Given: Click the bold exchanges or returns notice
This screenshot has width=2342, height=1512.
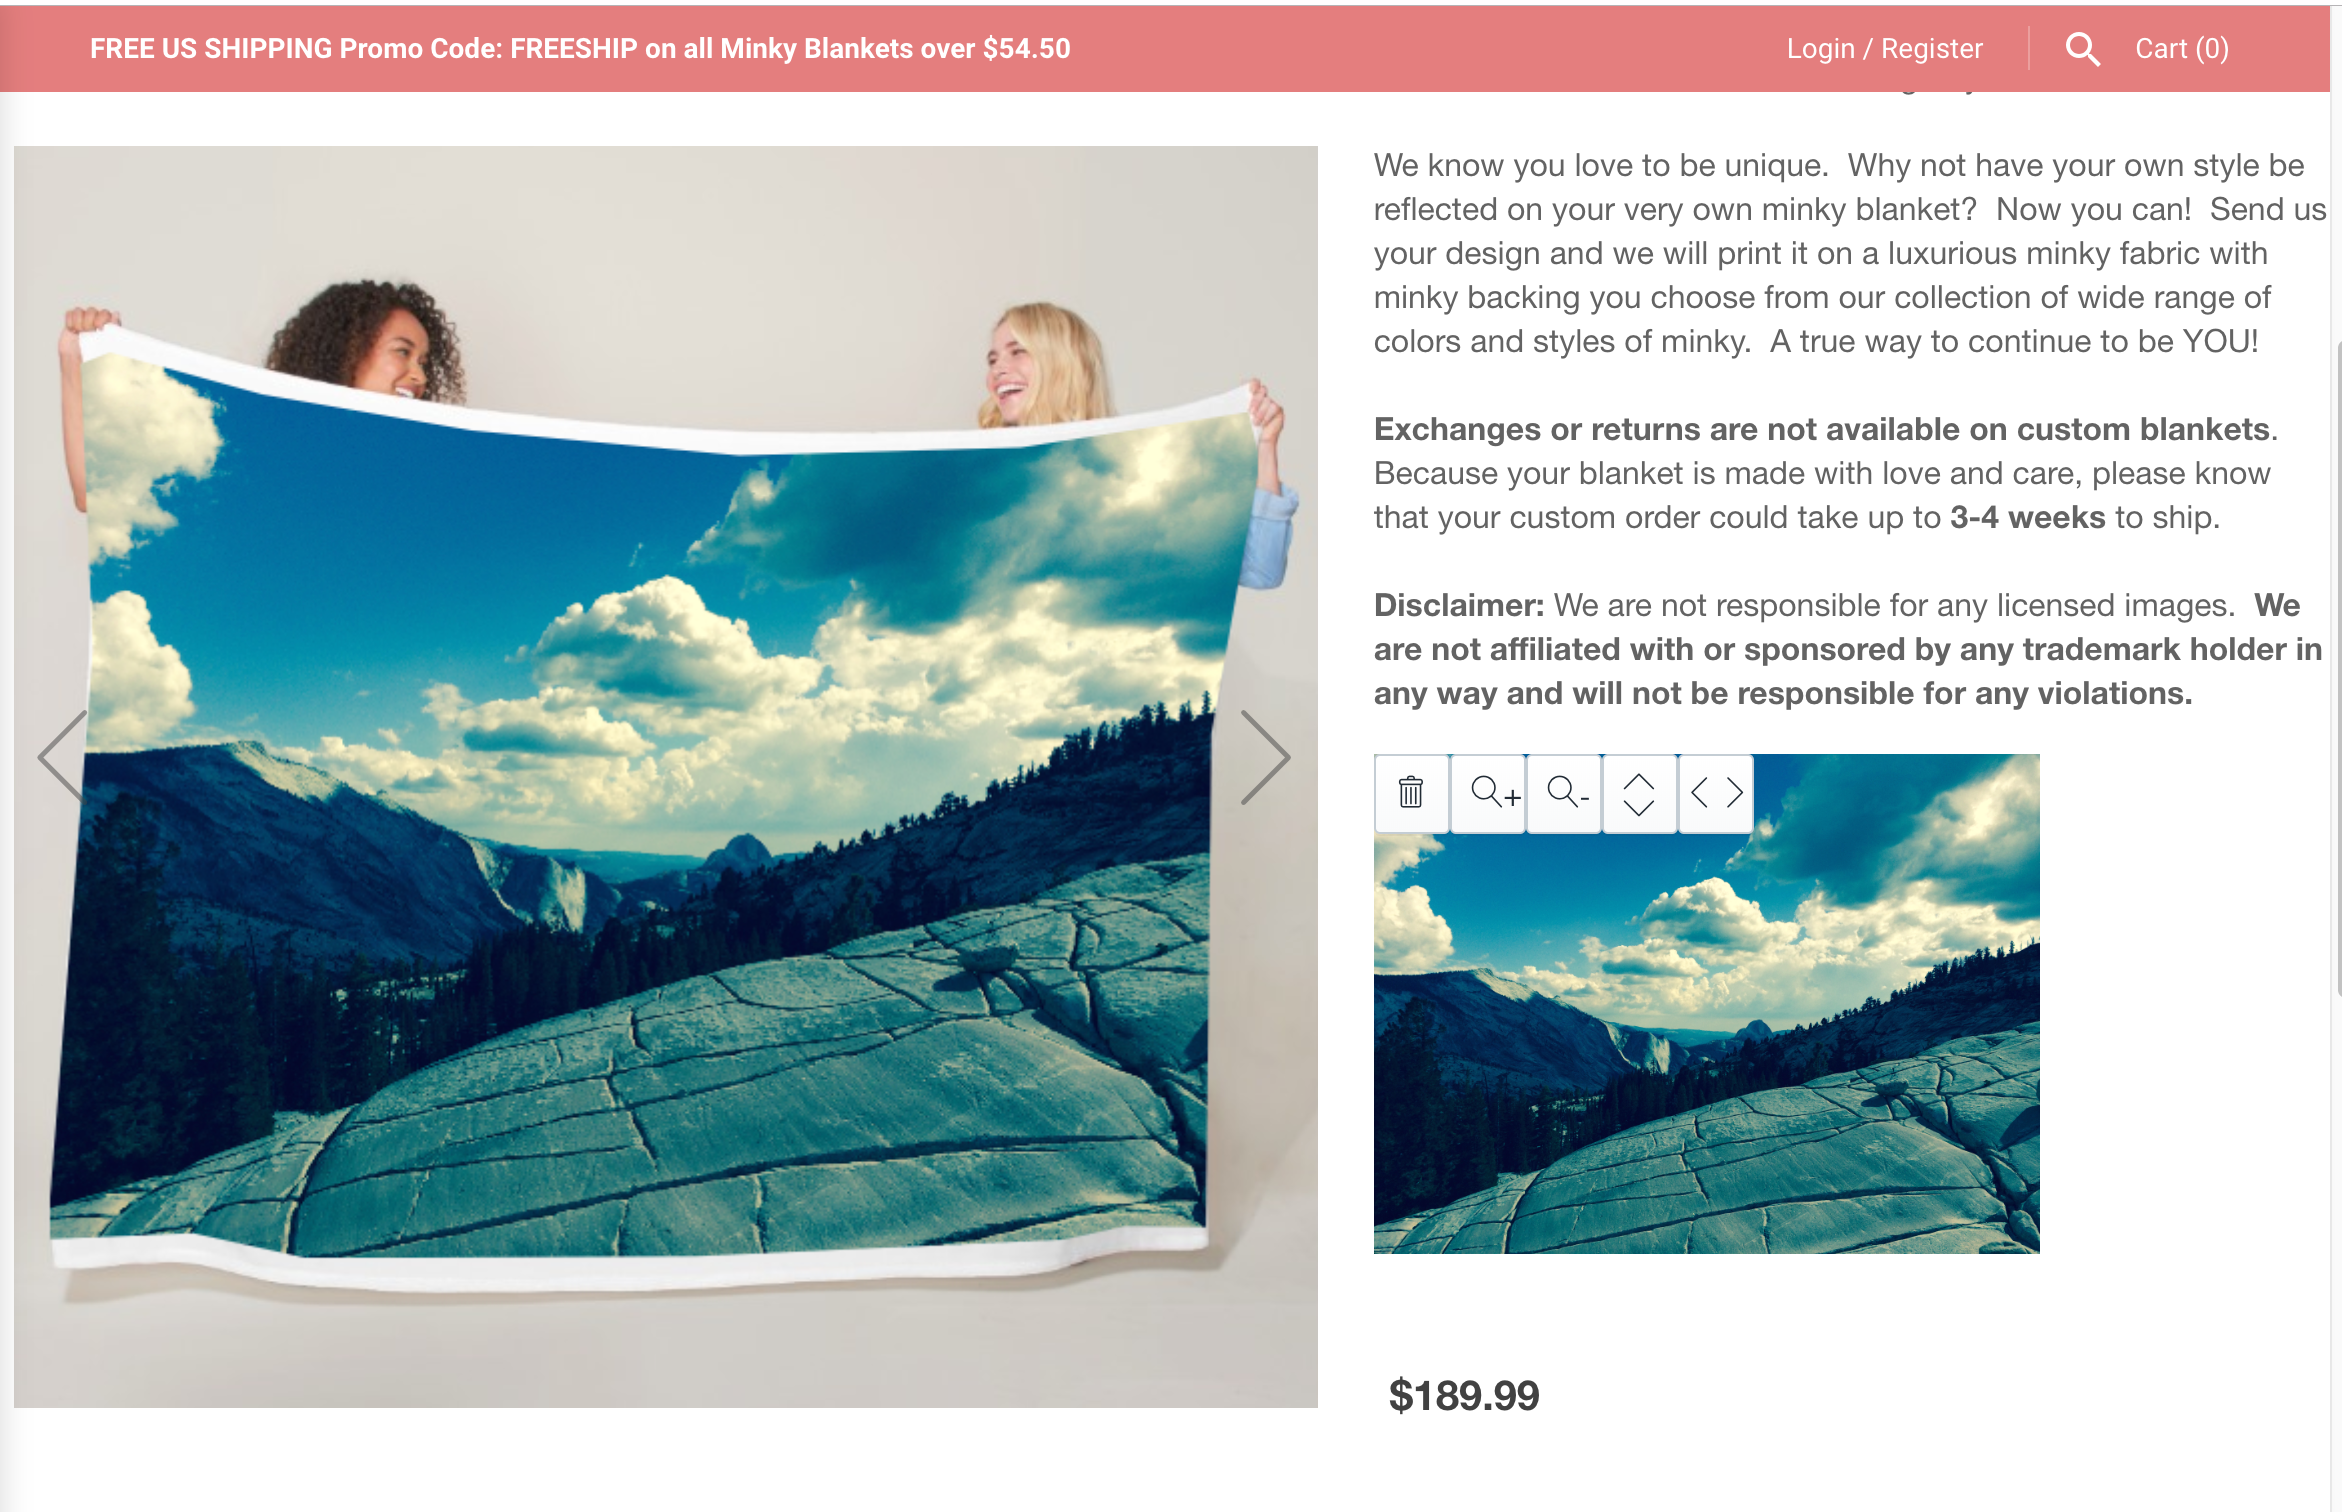Looking at the screenshot, I should [1822, 429].
